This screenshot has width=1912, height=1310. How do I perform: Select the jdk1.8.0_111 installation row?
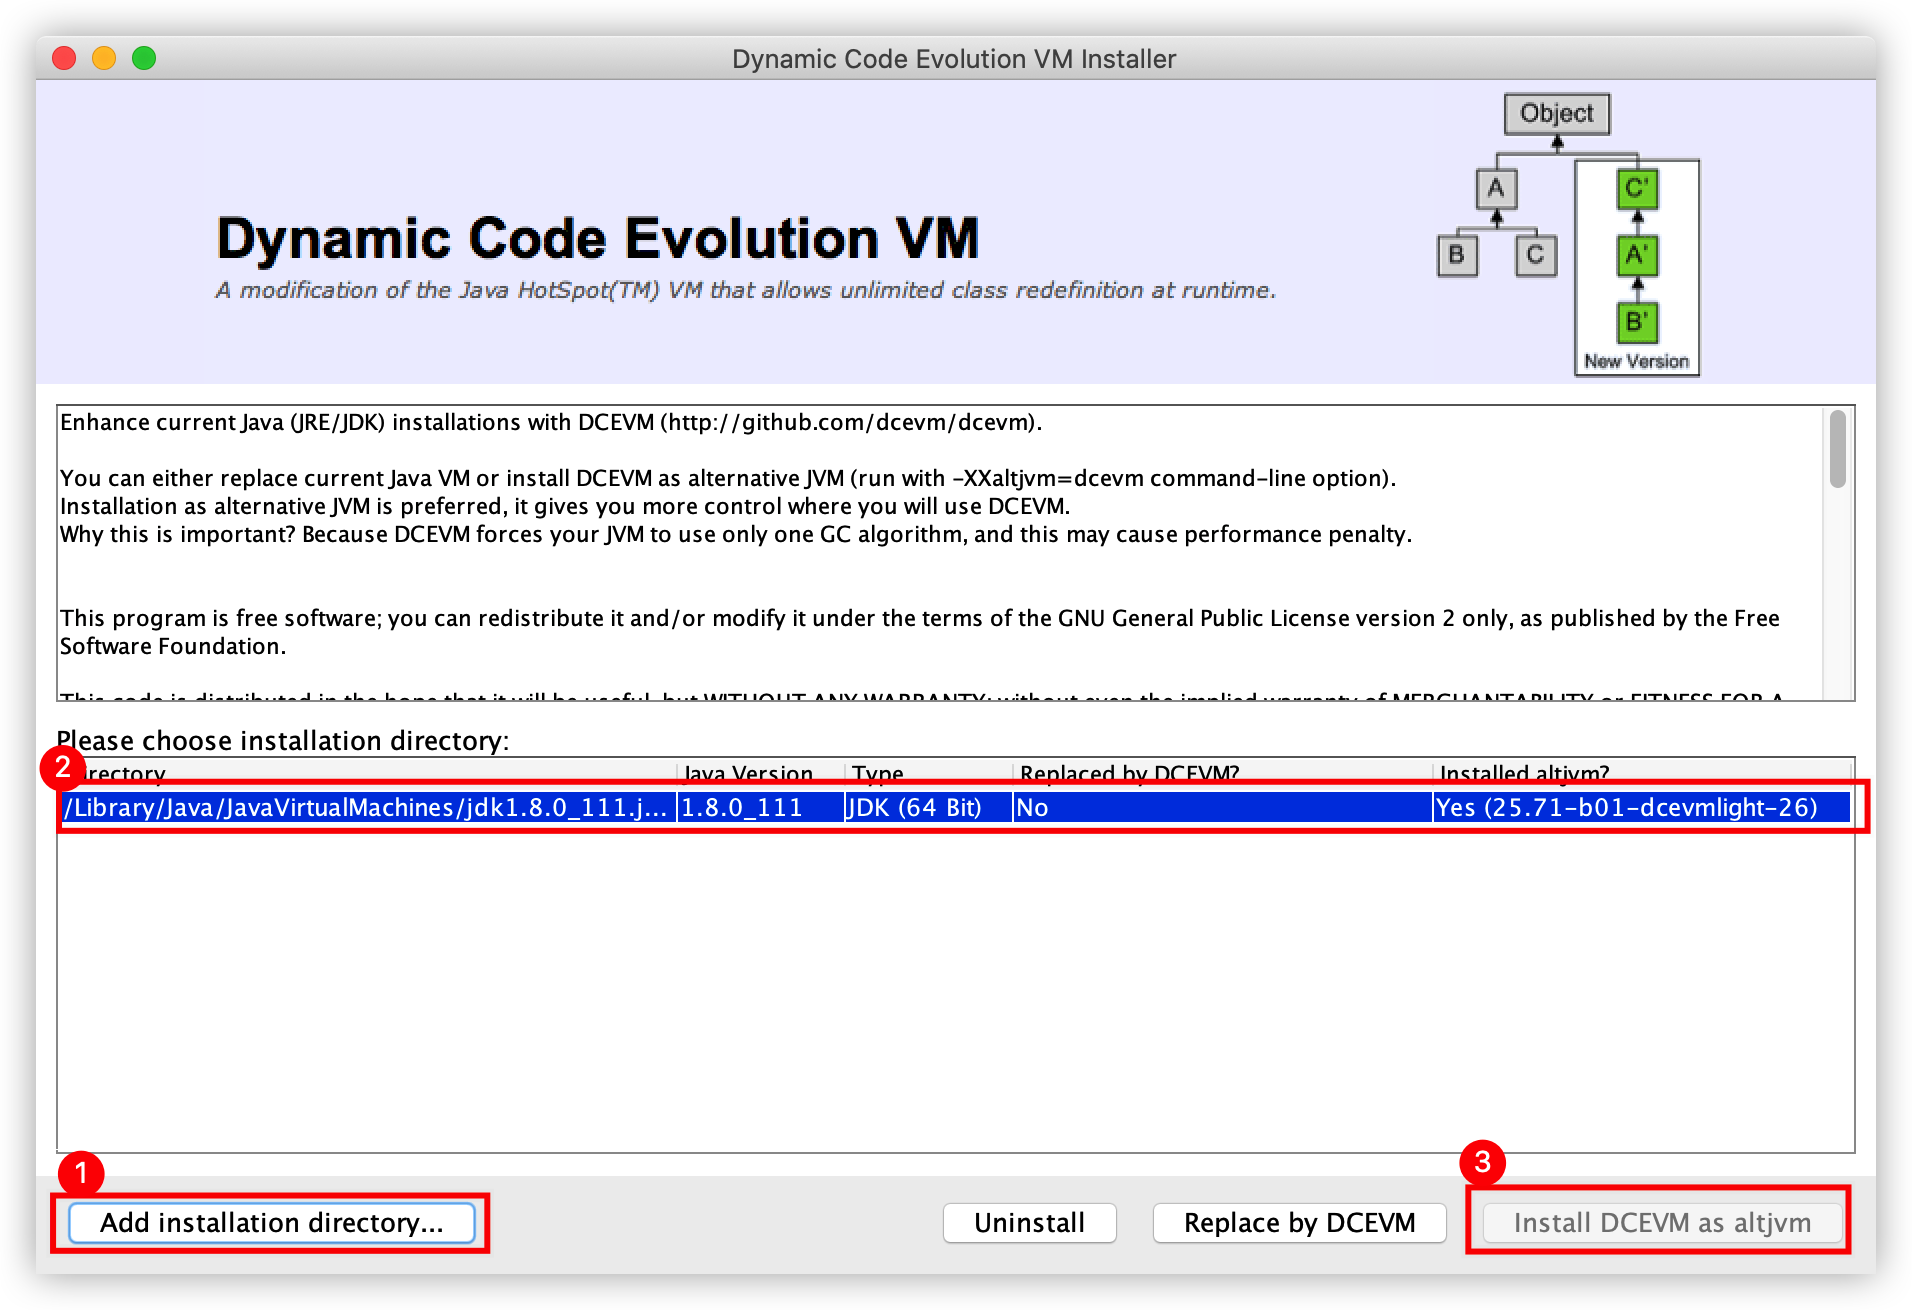coord(955,807)
